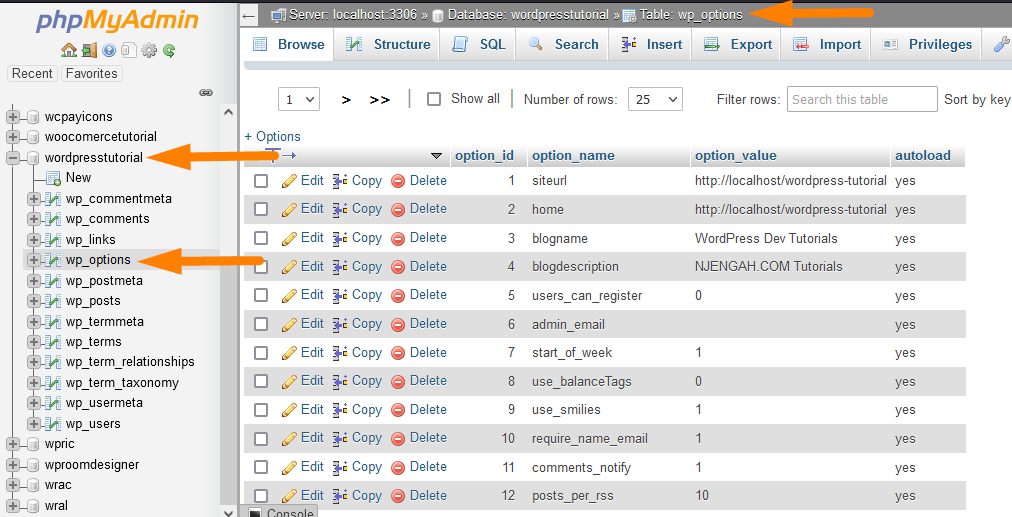
Task: Click Copy icon for home row
Action: point(340,210)
